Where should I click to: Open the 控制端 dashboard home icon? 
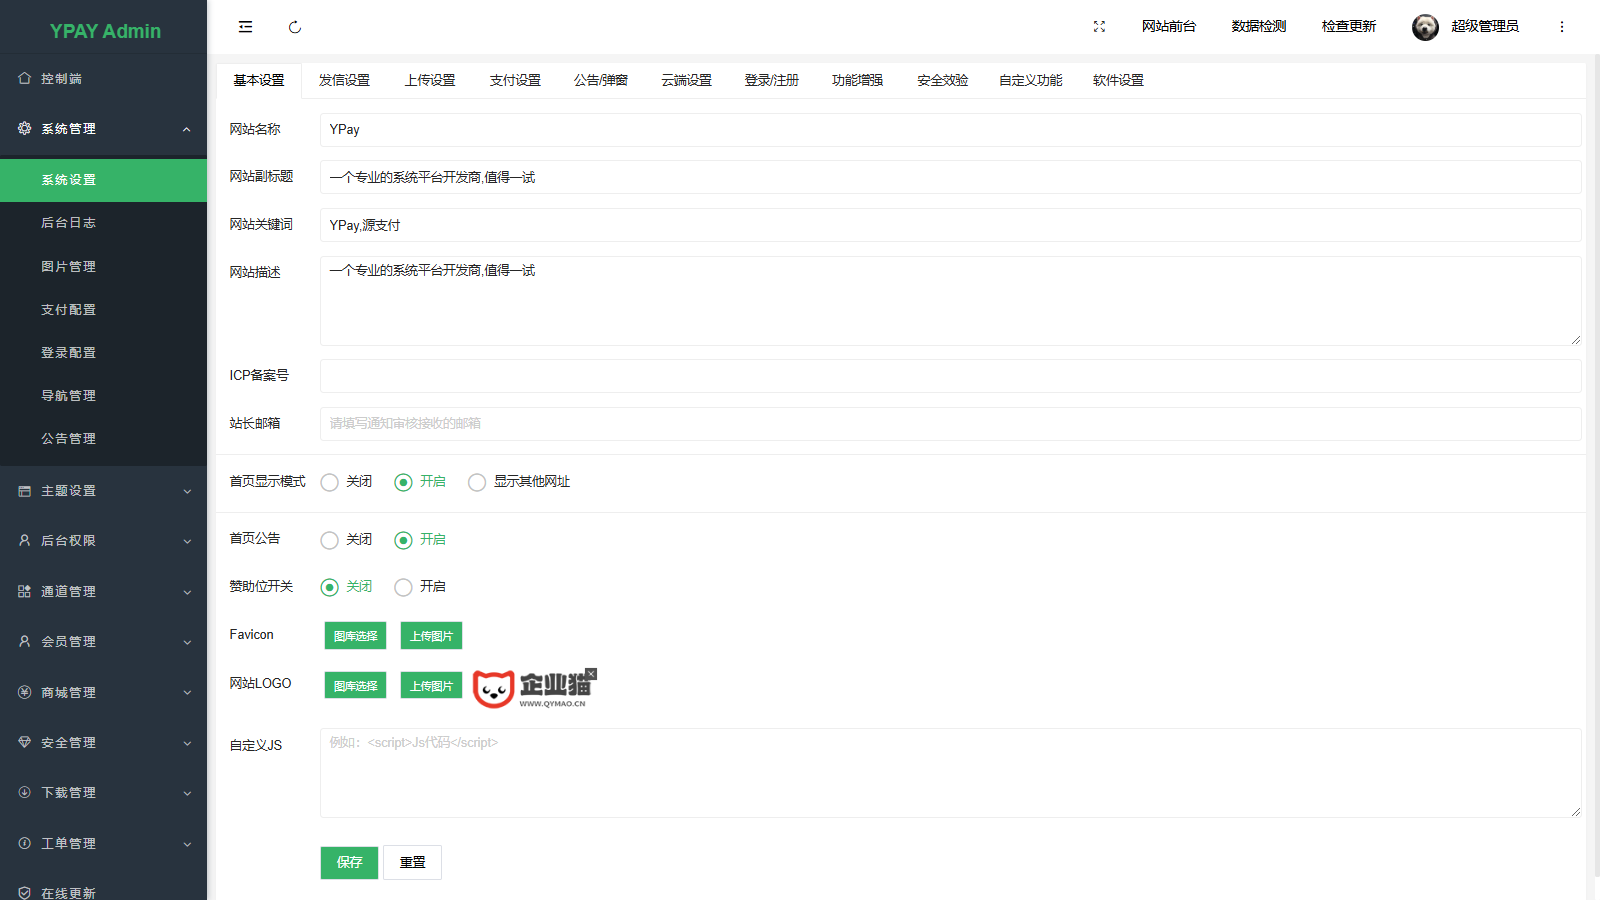(x=25, y=78)
